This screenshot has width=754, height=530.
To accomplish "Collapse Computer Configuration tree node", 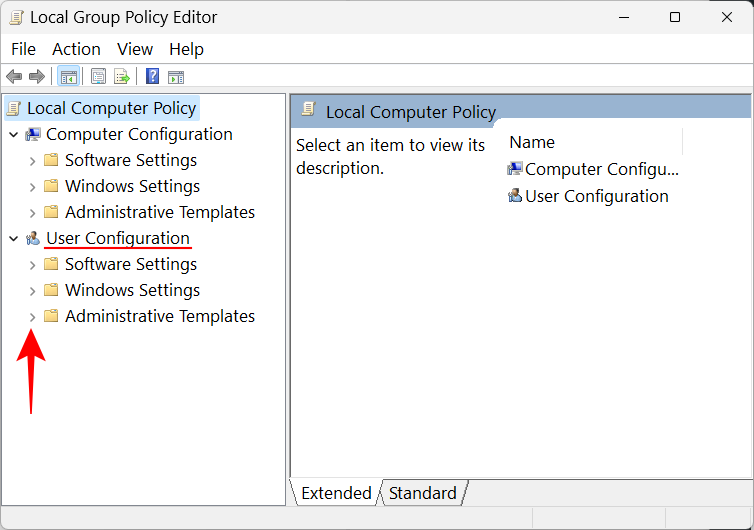I will [x=13, y=134].
